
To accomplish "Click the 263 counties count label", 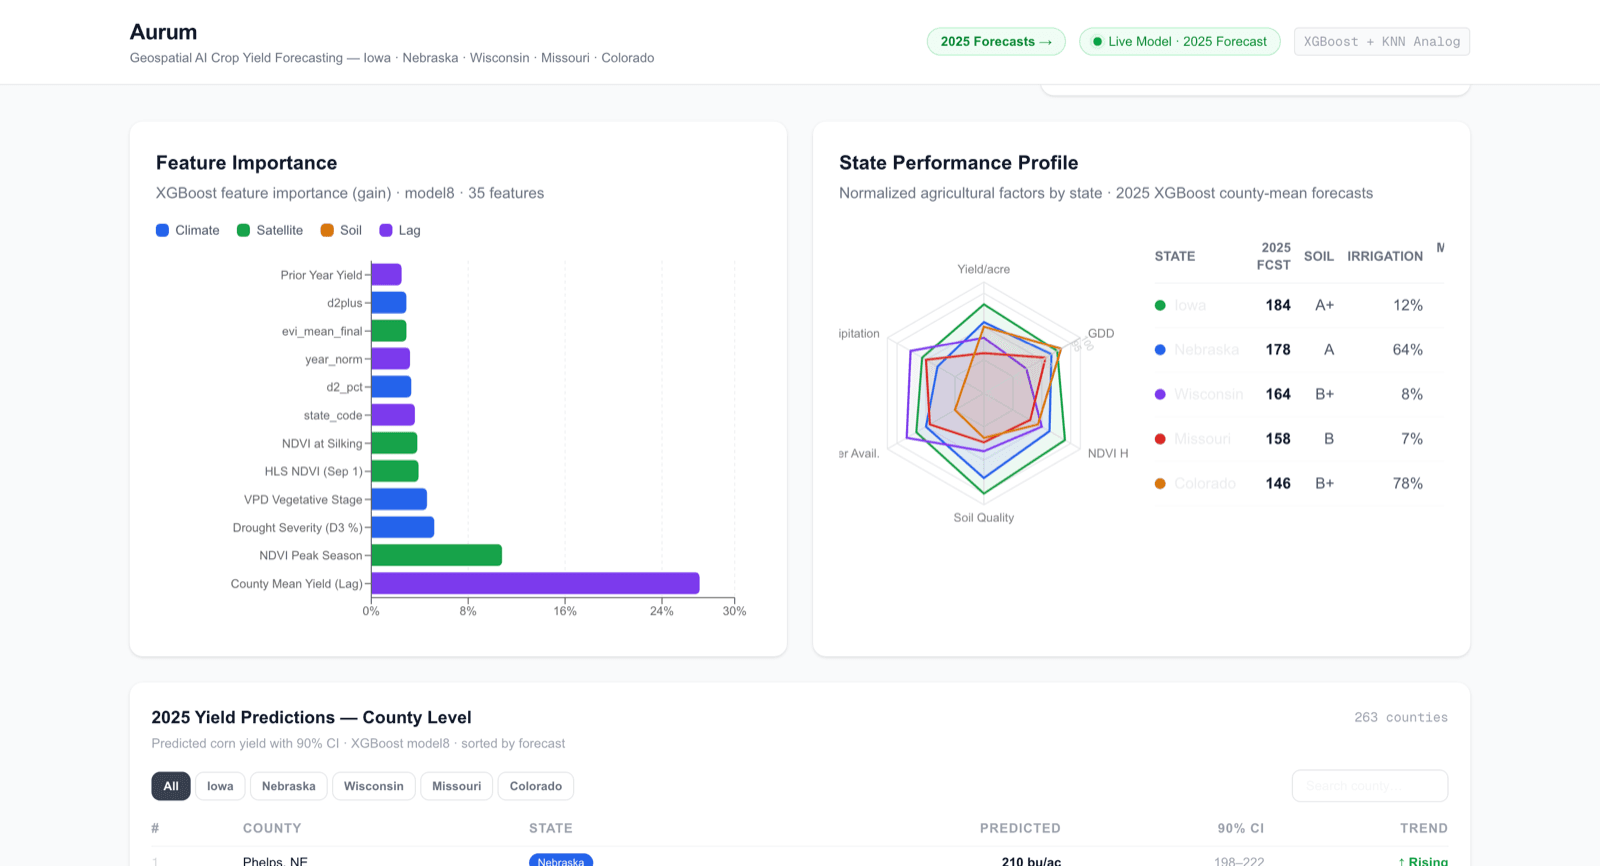I will click(x=1401, y=717).
